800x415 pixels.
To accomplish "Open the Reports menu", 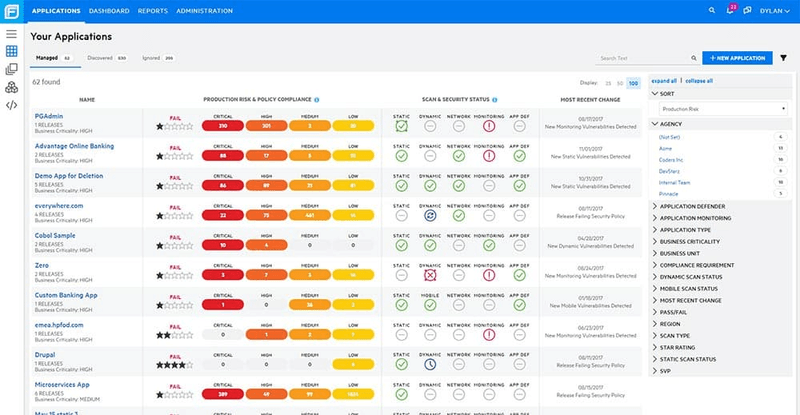I will (153, 11).
